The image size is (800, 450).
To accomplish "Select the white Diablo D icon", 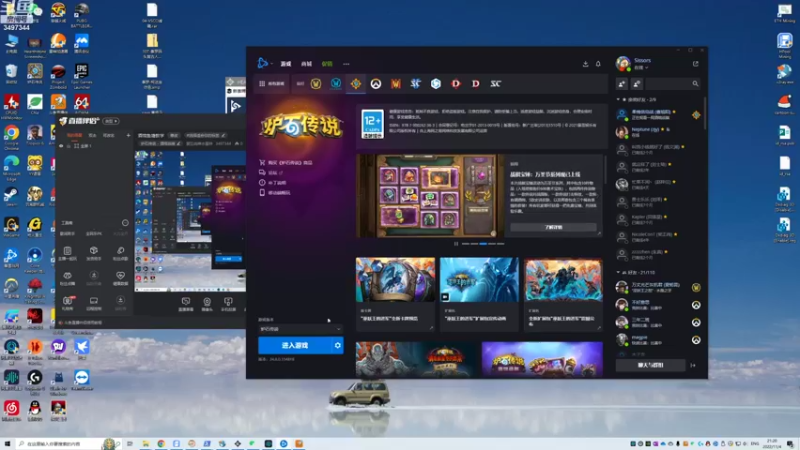I will click(476, 84).
